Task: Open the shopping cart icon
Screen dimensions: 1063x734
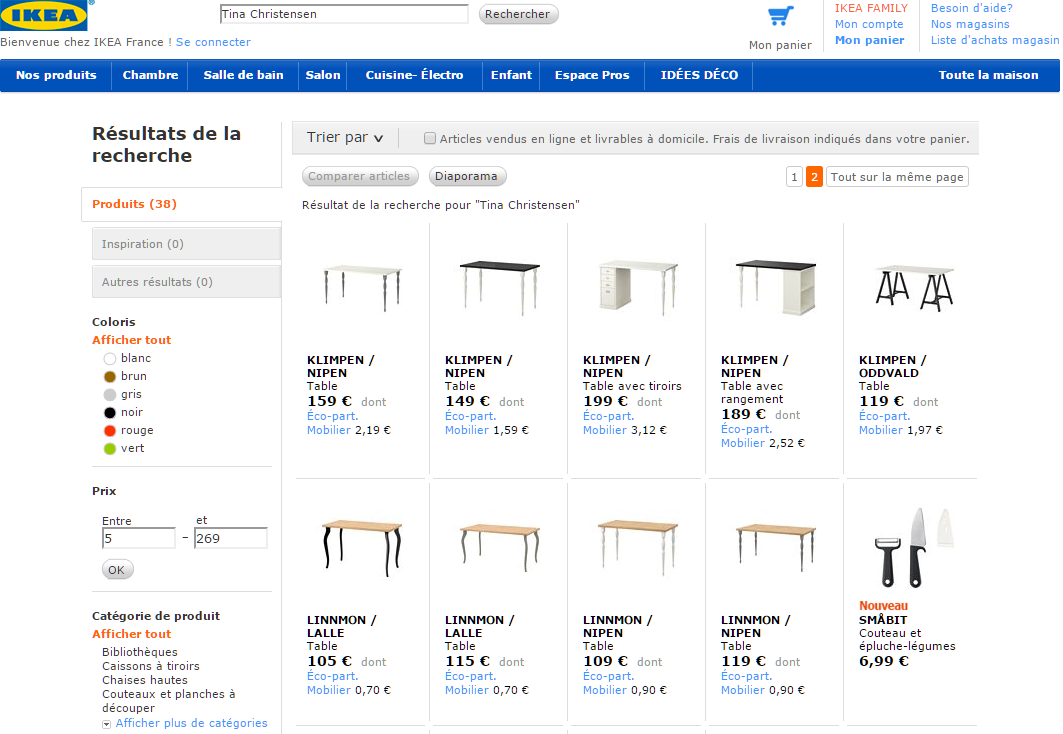Action: click(780, 16)
